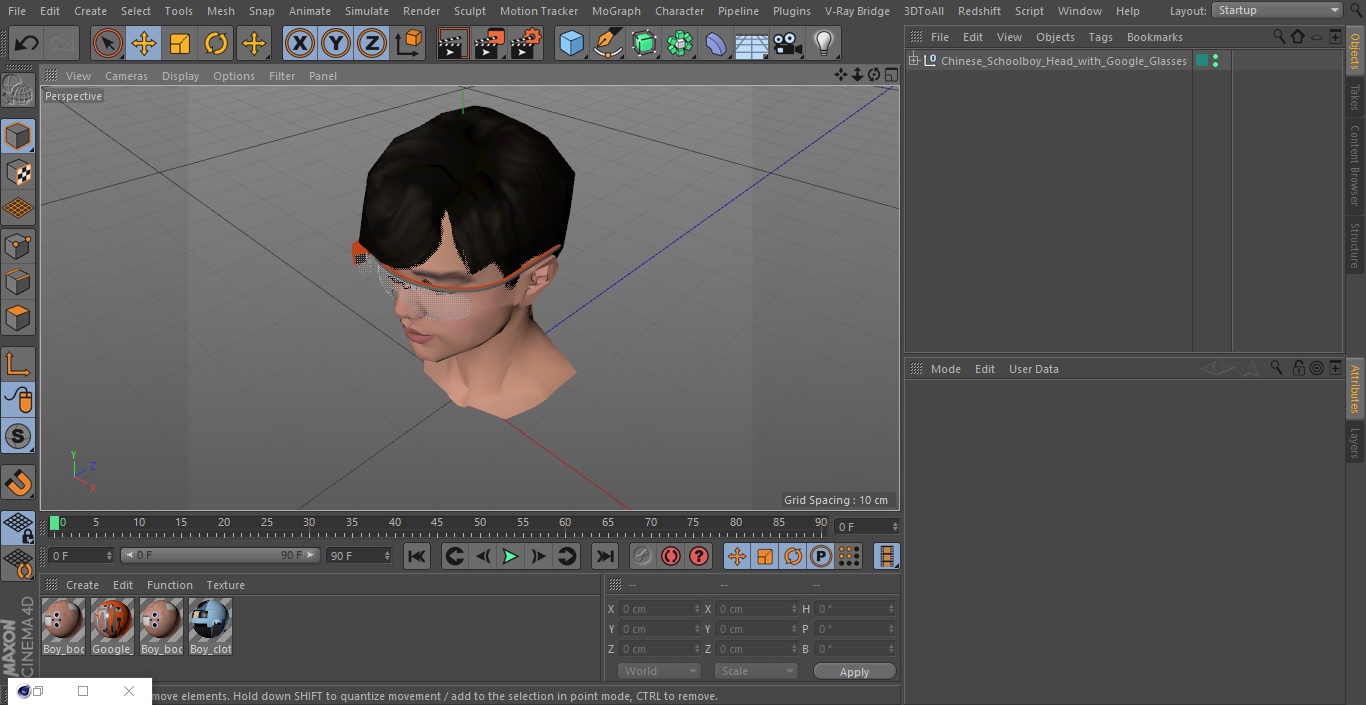Viewport: 1366px width, 705px height.
Task: Open the Simulate menu
Action: click(367, 11)
